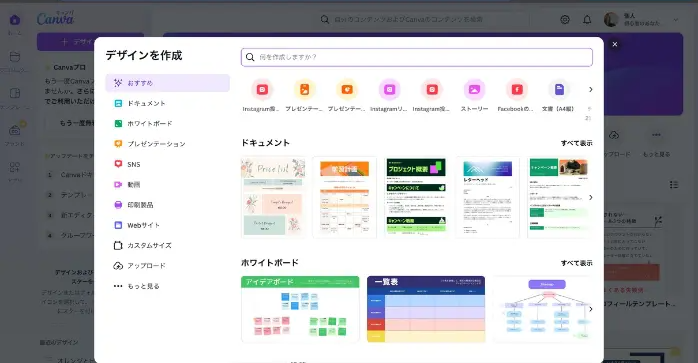Open the 学習計画 orange document template
The height and width of the screenshot is (363, 698).
click(x=345, y=197)
